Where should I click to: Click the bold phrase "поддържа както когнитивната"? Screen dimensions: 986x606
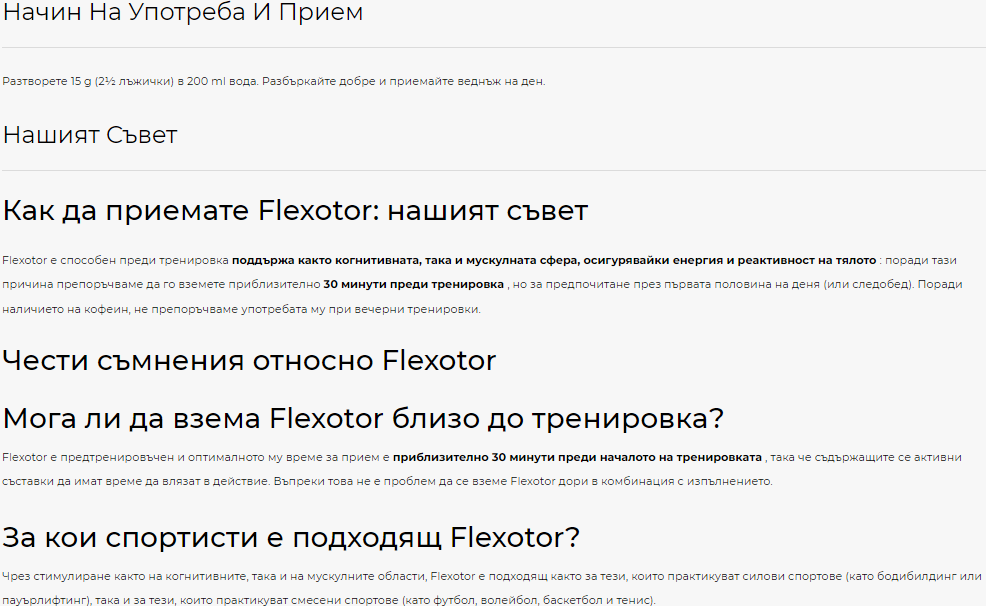327,260
